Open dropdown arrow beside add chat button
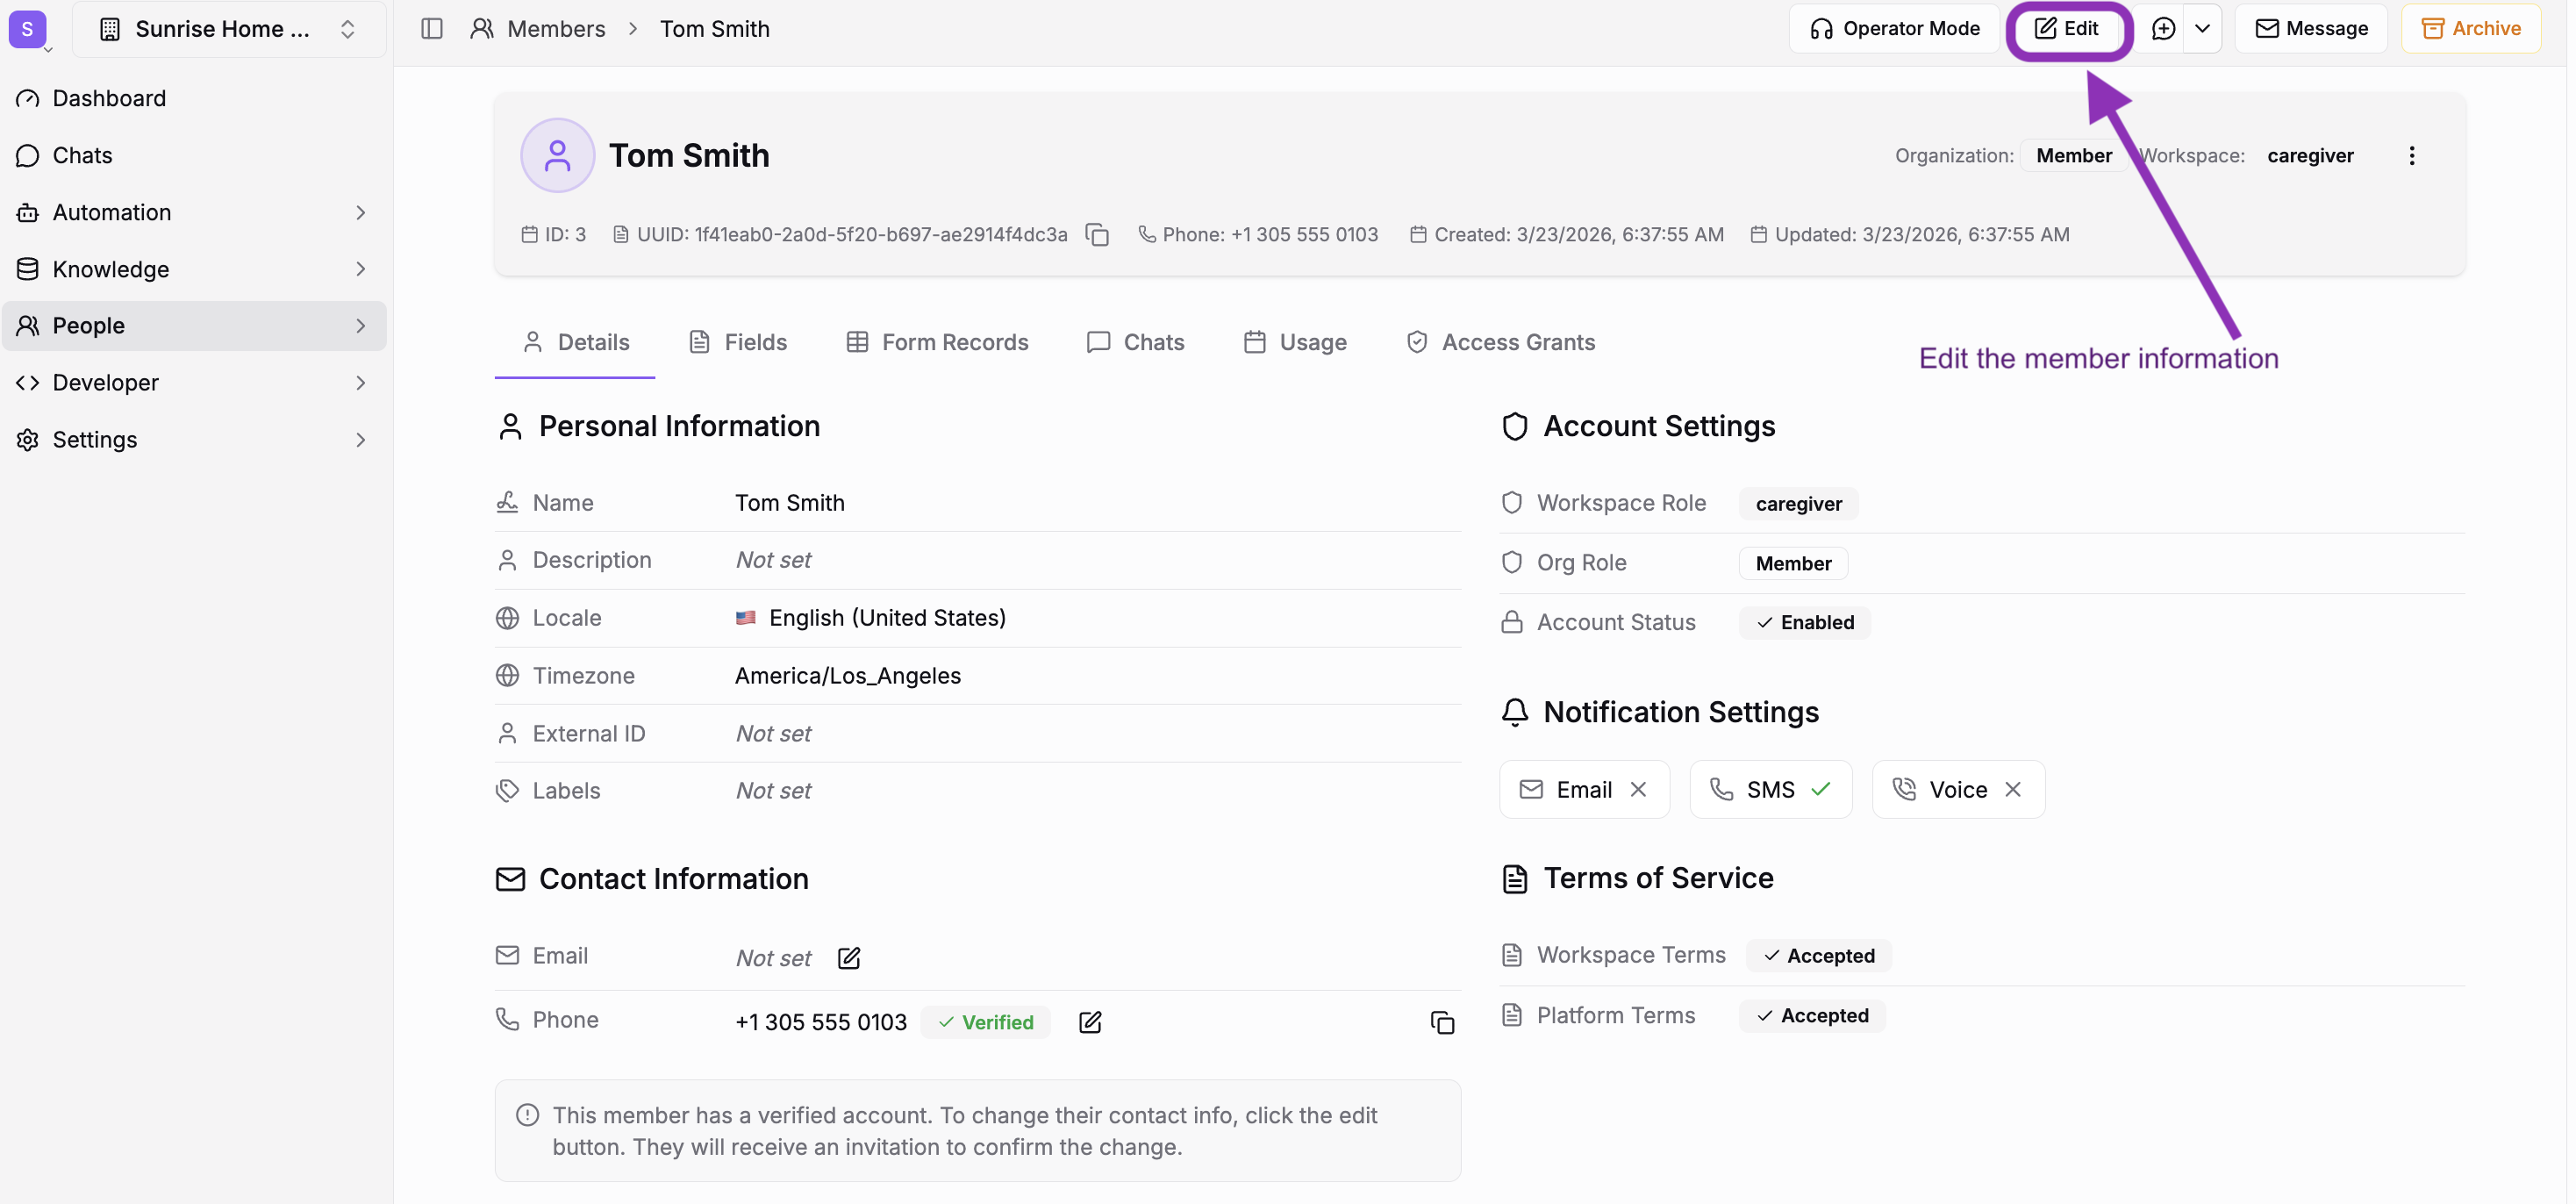Viewport: 2576px width, 1204px height. (2202, 29)
